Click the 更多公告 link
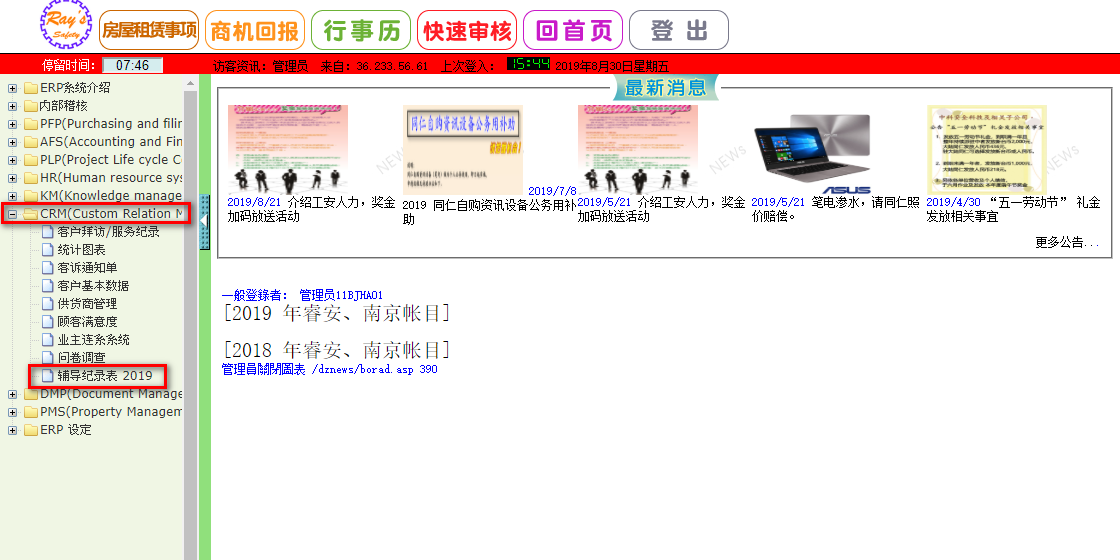Image resolution: width=1120 pixels, height=560 pixels. pos(1067,242)
